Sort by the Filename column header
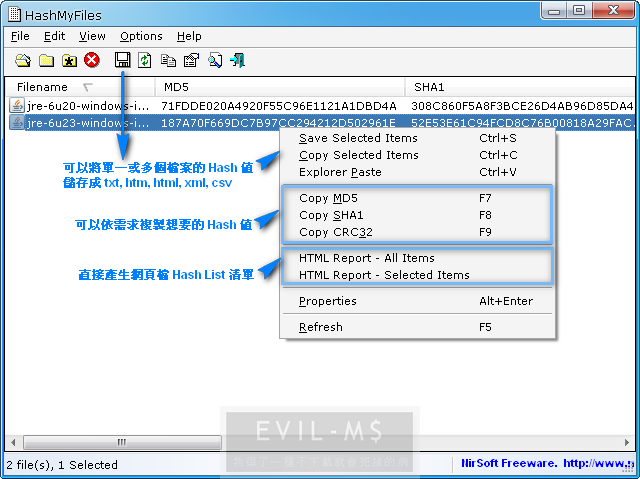This screenshot has width=640, height=479. tap(80, 87)
